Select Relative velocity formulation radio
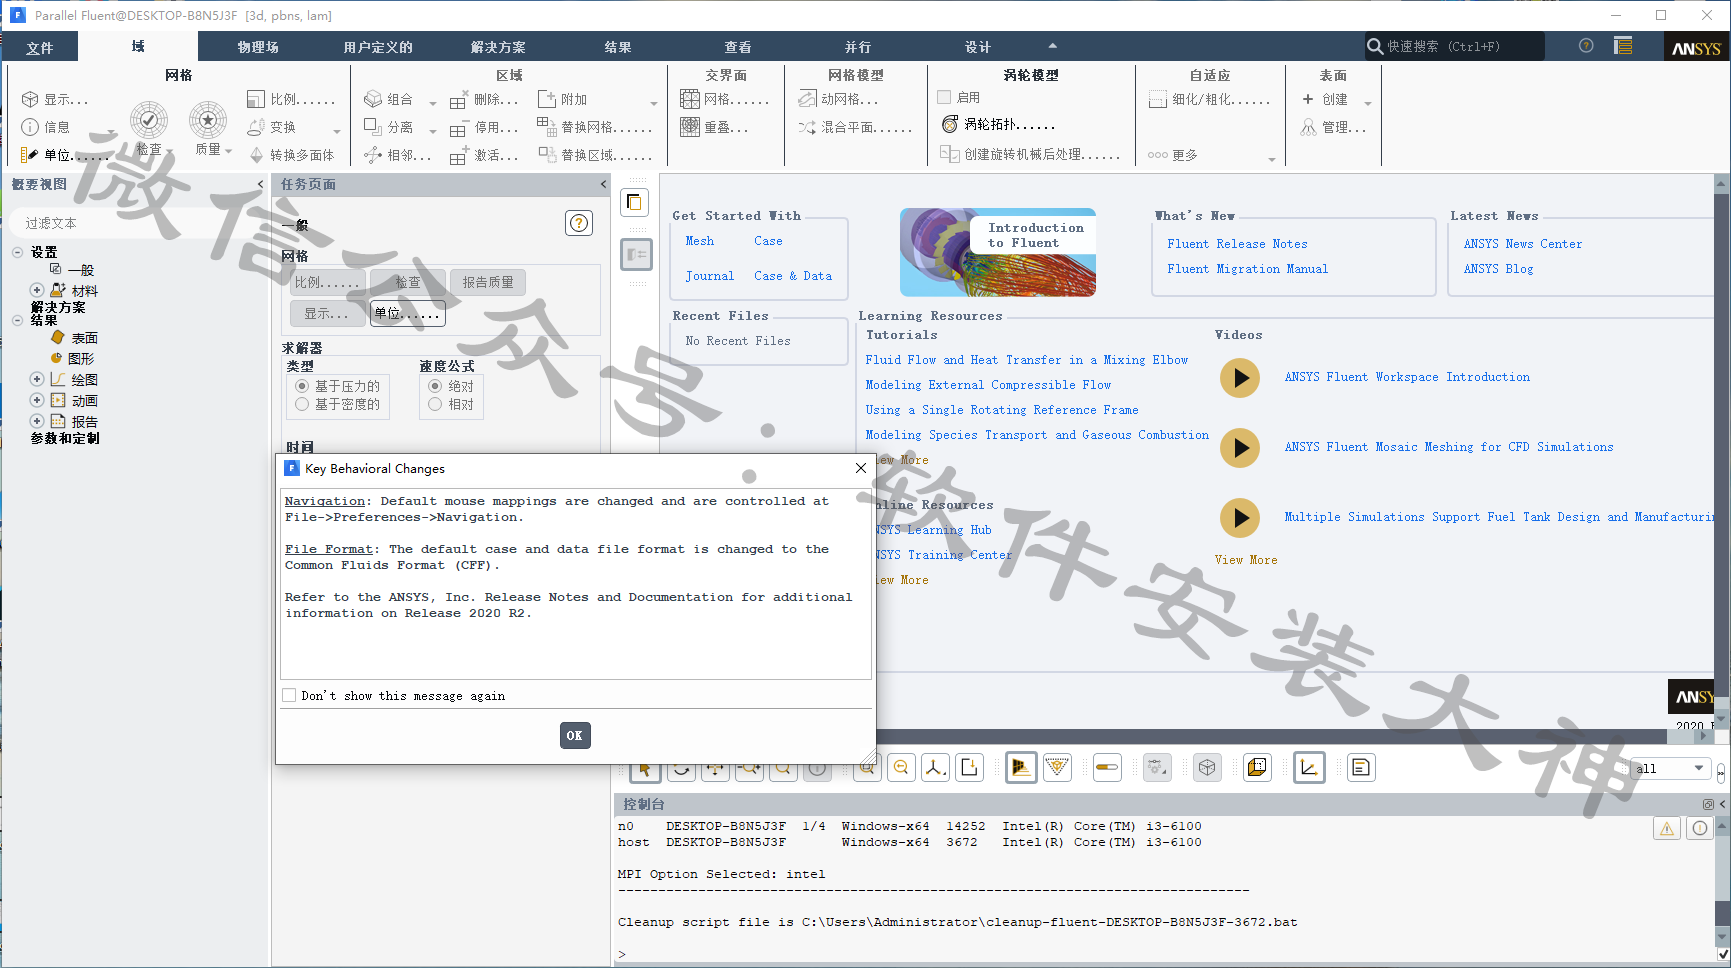1731x968 pixels. pos(435,404)
